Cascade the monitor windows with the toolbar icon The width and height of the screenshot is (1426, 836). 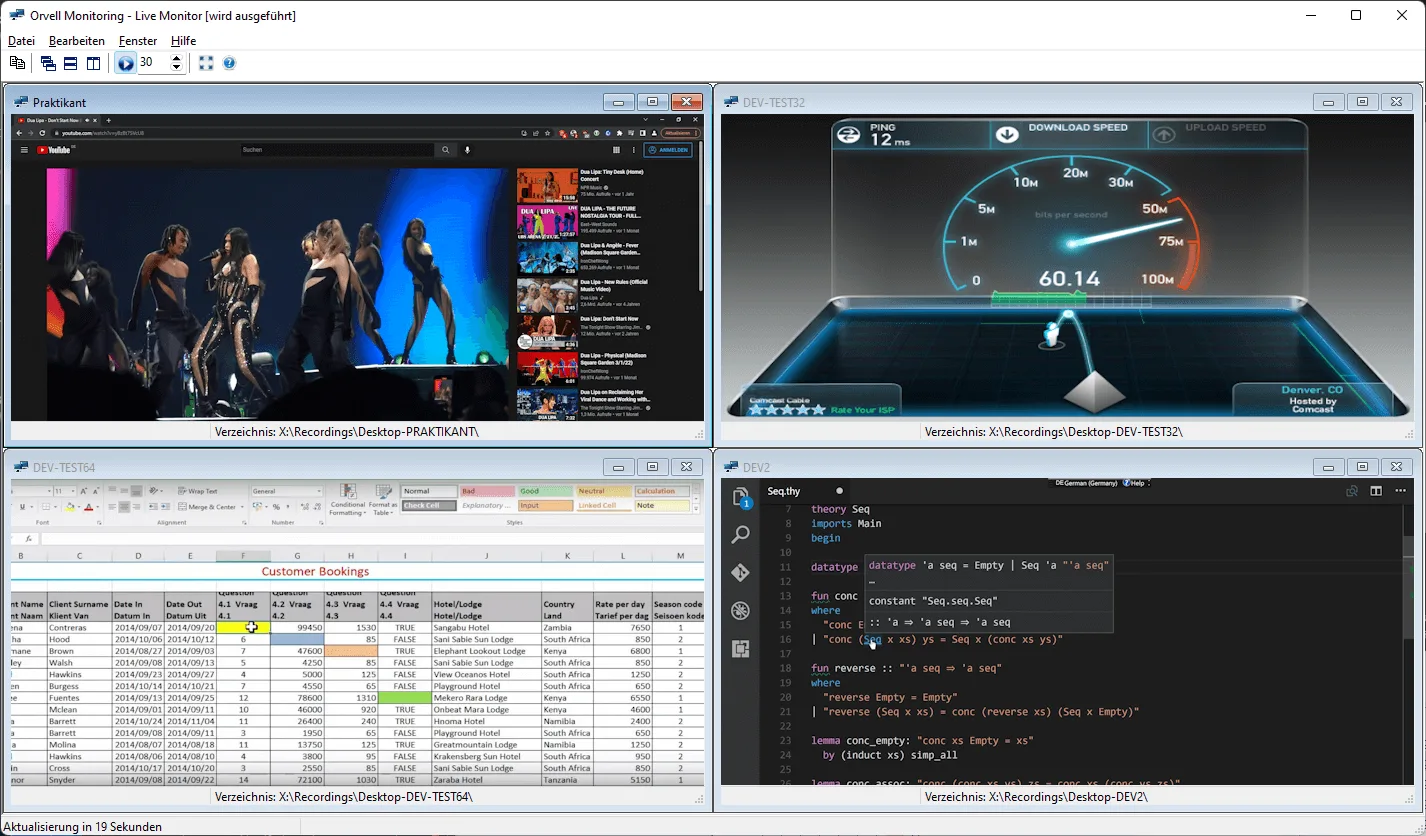[x=49, y=63]
